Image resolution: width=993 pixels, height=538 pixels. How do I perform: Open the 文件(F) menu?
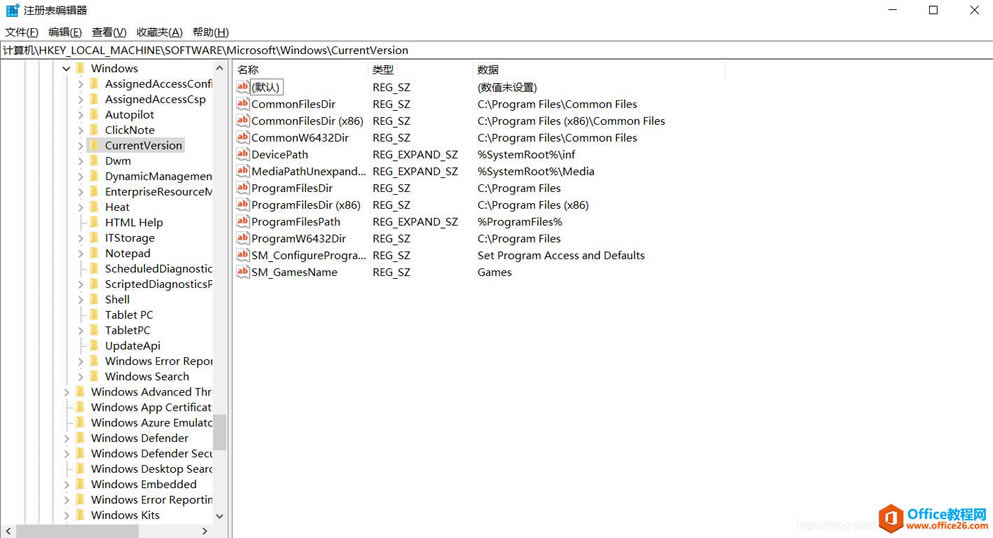22,32
